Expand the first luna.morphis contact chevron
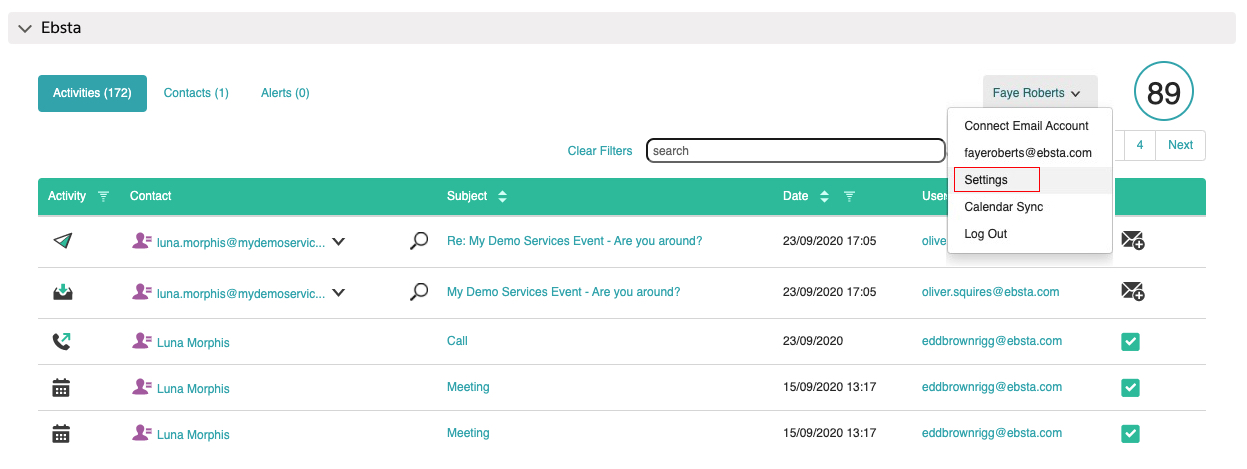The height and width of the screenshot is (469, 1247). pyautogui.click(x=339, y=241)
